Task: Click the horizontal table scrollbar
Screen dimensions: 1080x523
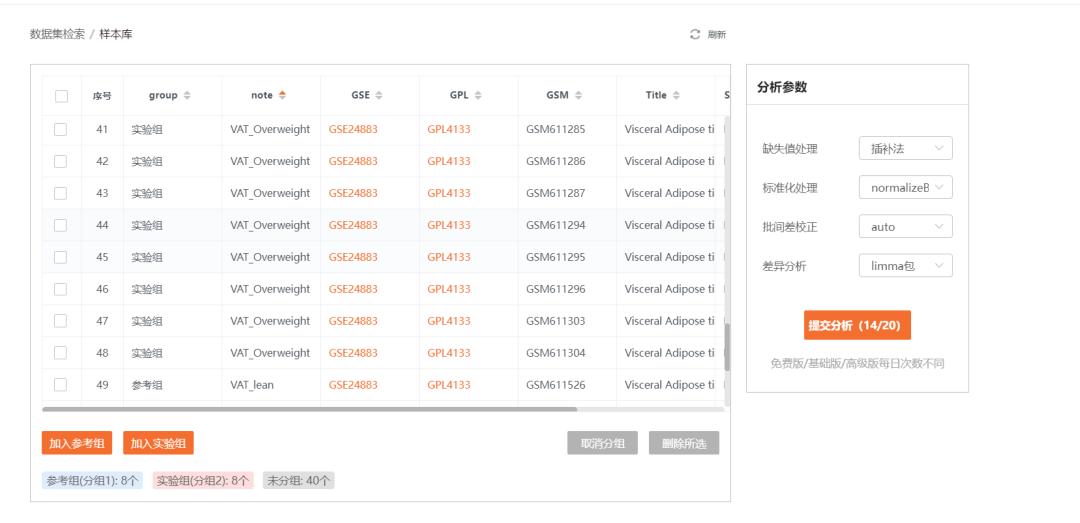Action: [x=310, y=409]
